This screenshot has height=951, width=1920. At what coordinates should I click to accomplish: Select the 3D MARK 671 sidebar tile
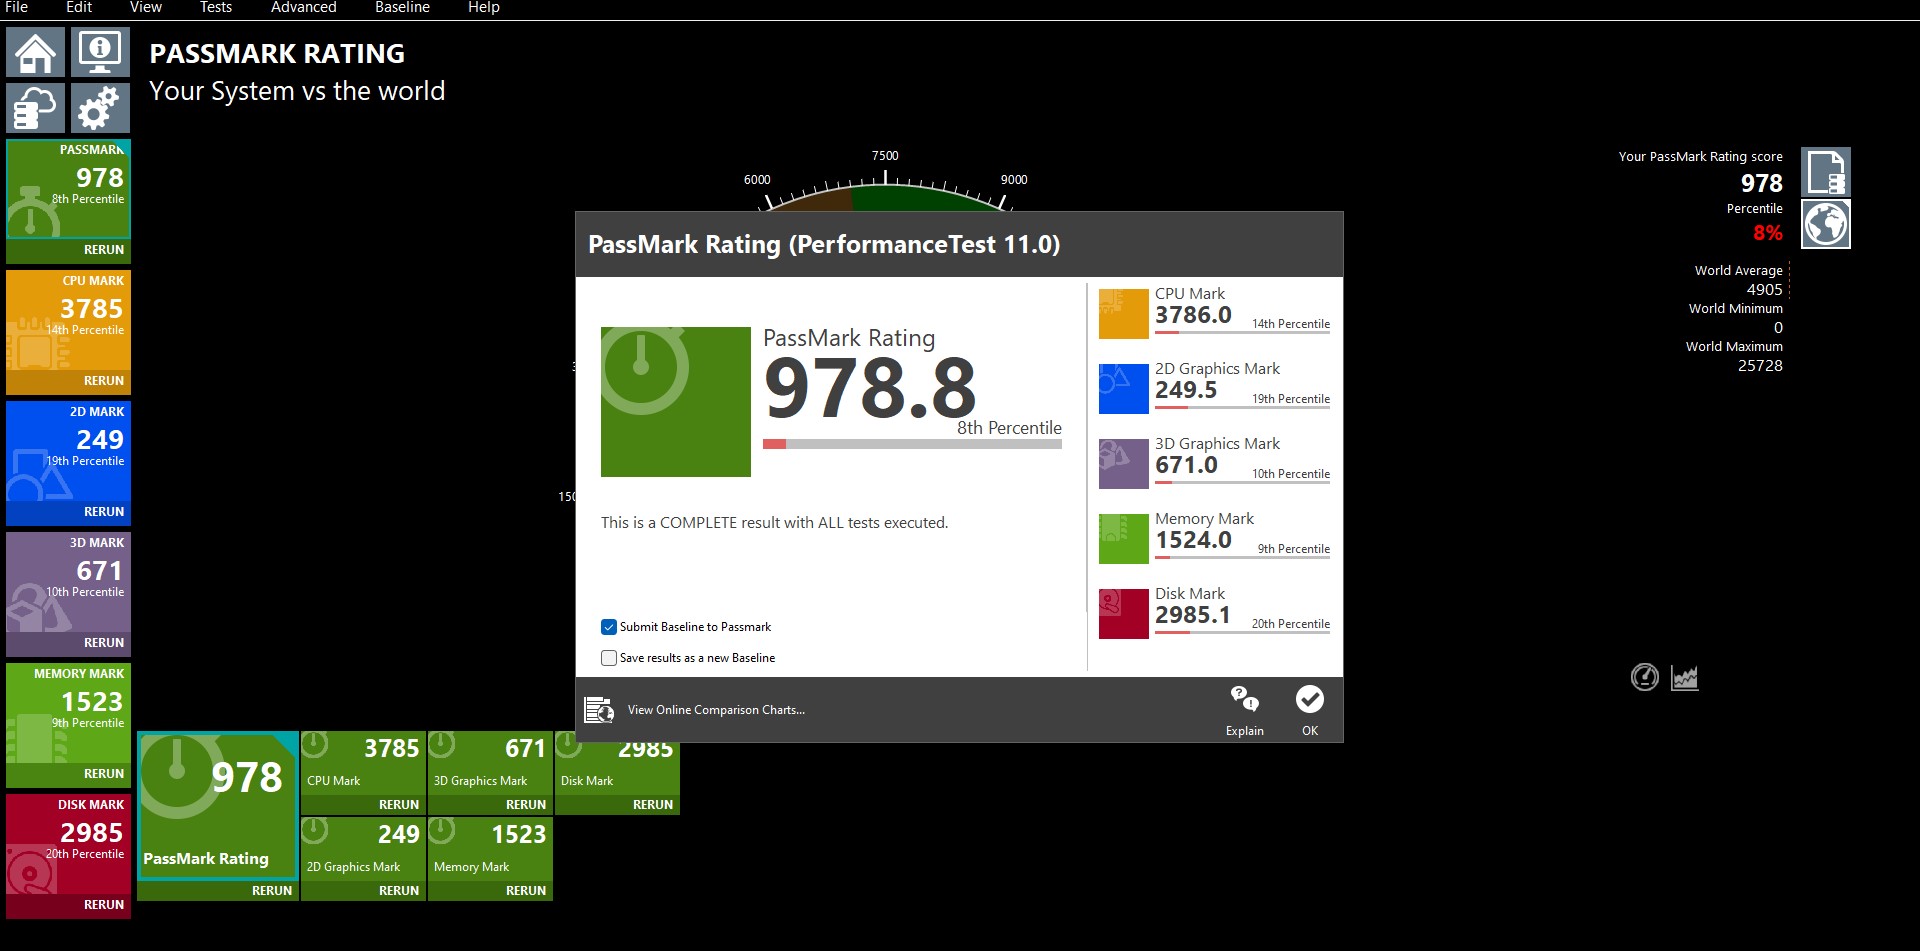[x=69, y=582]
